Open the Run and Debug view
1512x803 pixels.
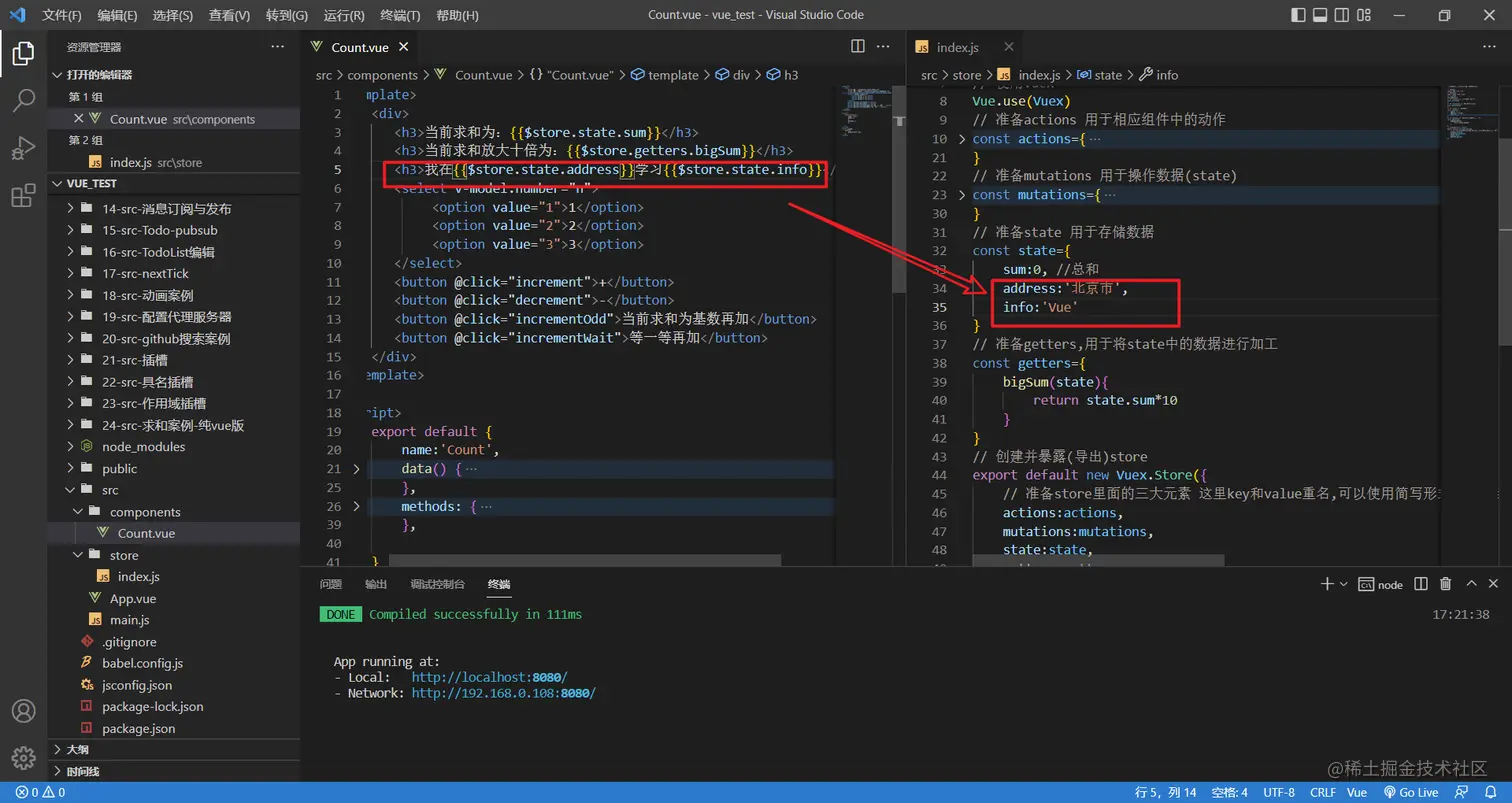23,148
